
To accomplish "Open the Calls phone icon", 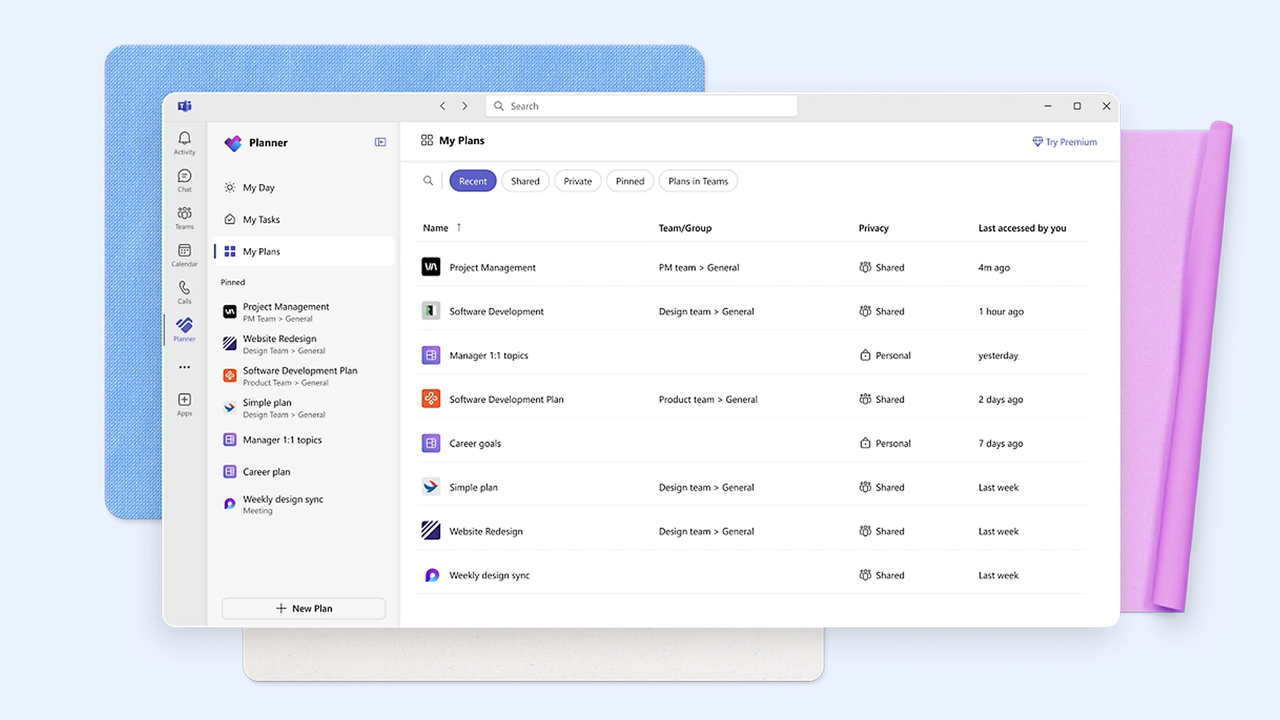I will 184,288.
